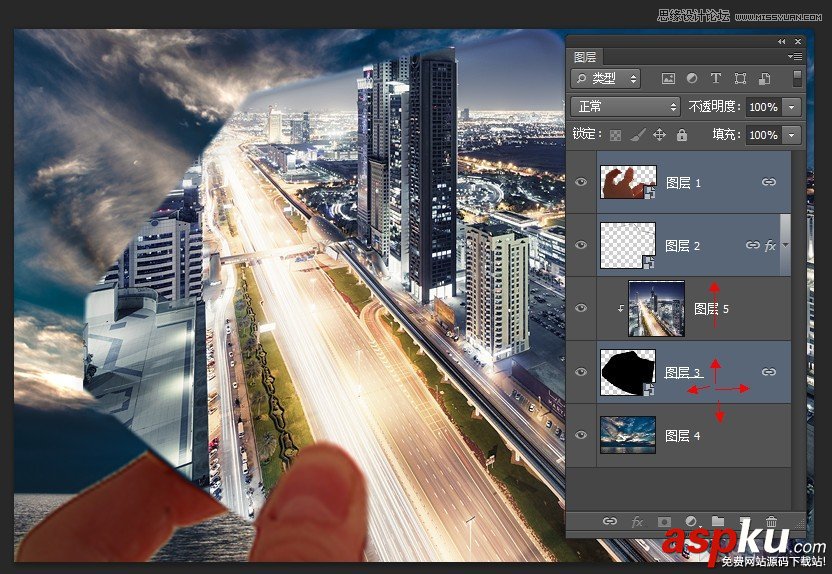Filter layers by adjustment layer type
The height and width of the screenshot is (574, 832).
click(x=692, y=79)
